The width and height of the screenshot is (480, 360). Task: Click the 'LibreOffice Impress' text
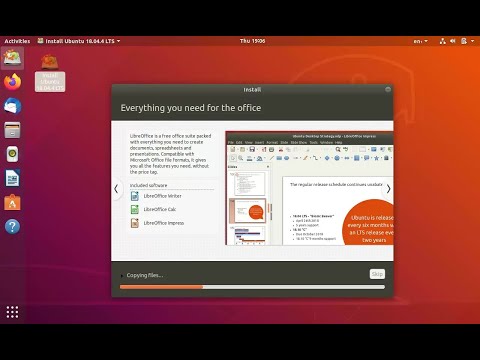click(x=164, y=223)
